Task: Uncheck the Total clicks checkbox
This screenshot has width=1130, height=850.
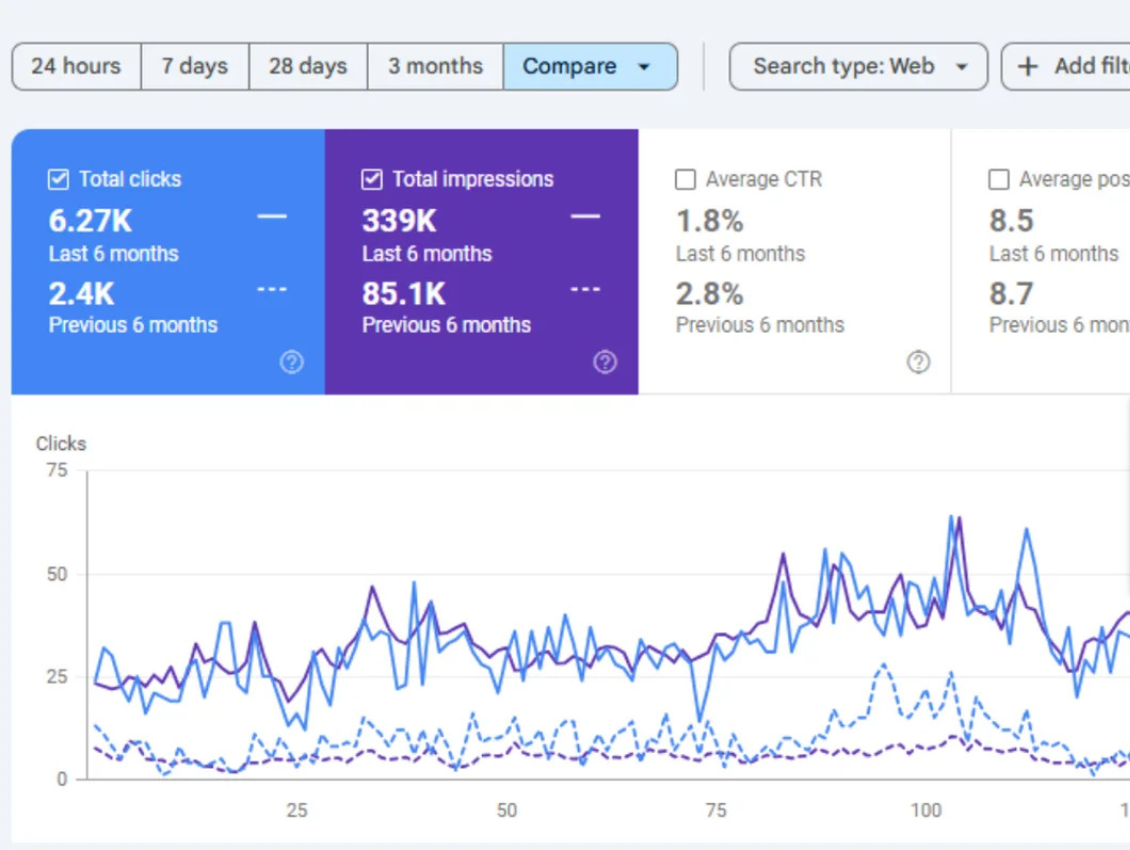Action: pos(57,179)
